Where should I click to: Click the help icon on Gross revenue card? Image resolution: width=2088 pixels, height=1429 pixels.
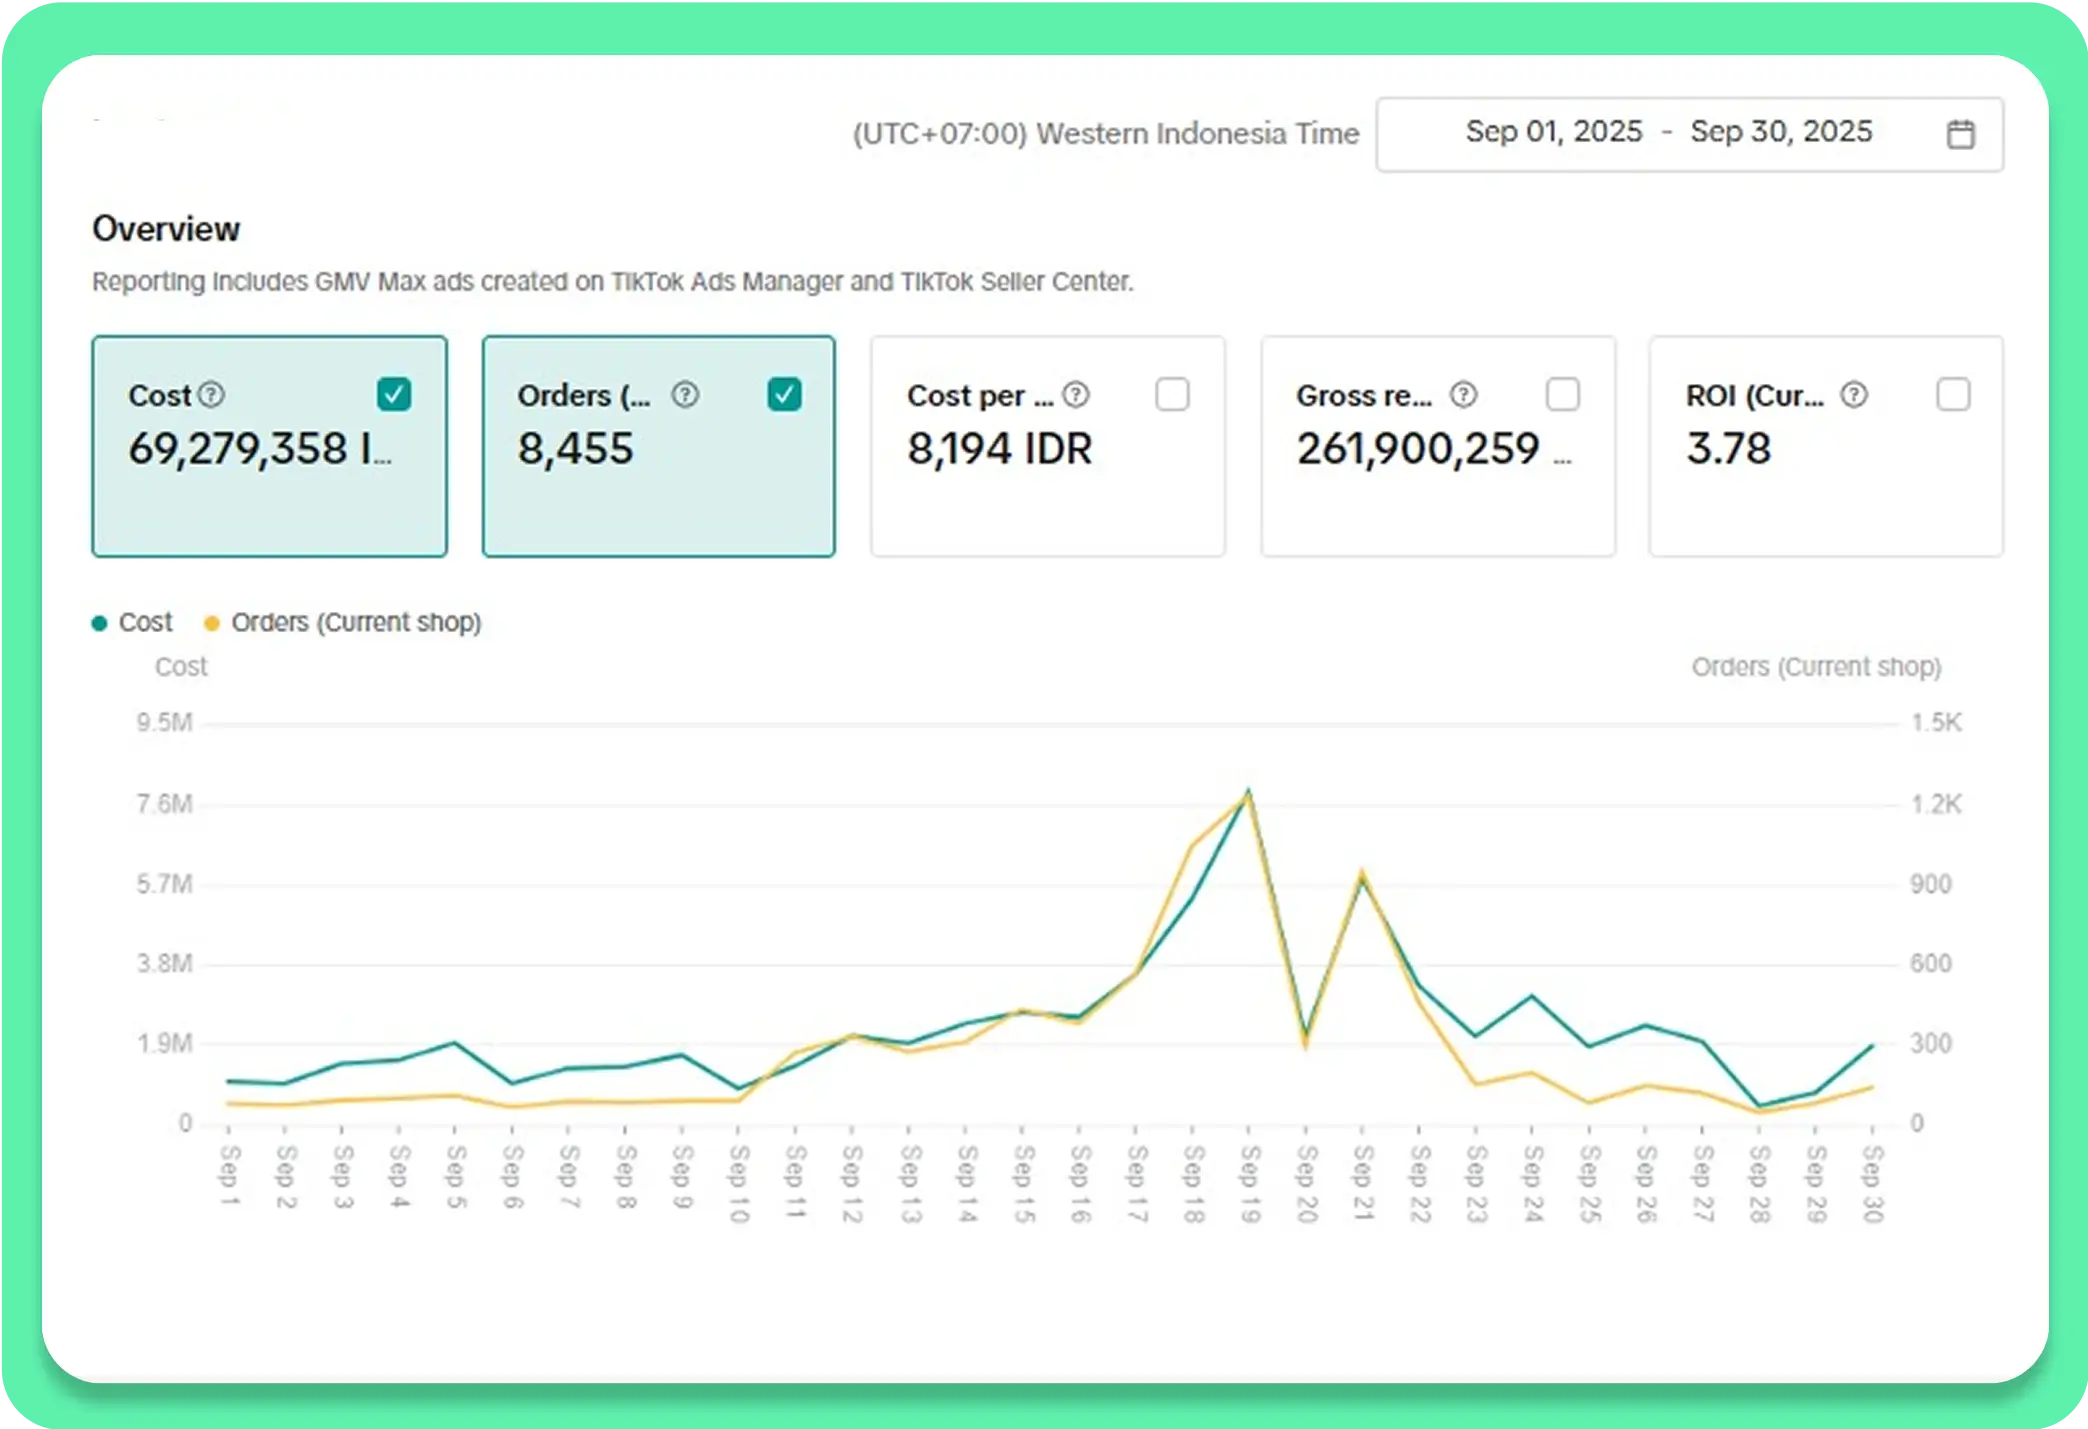coord(1463,395)
